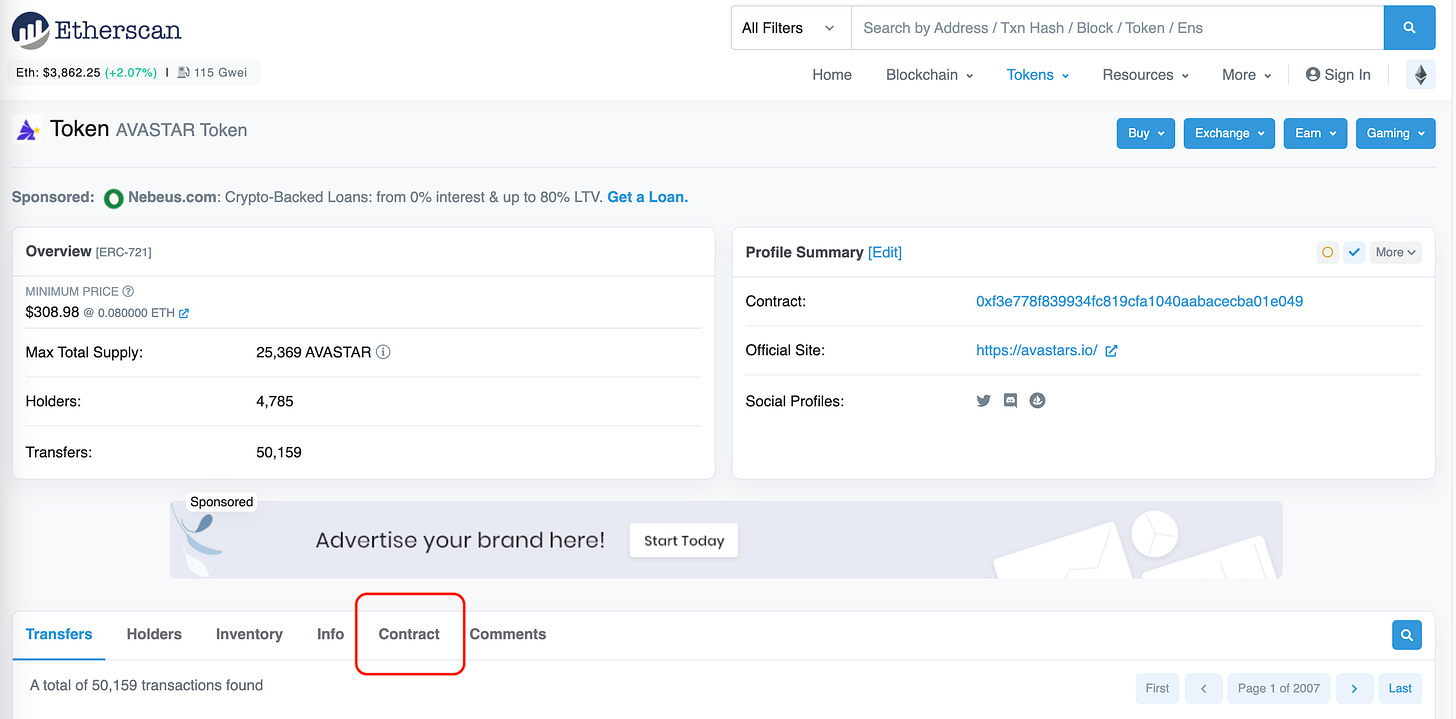Click the orange circle reputation icon
The height and width of the screenshot is (719, 1456).
[x=1328, y=252]
